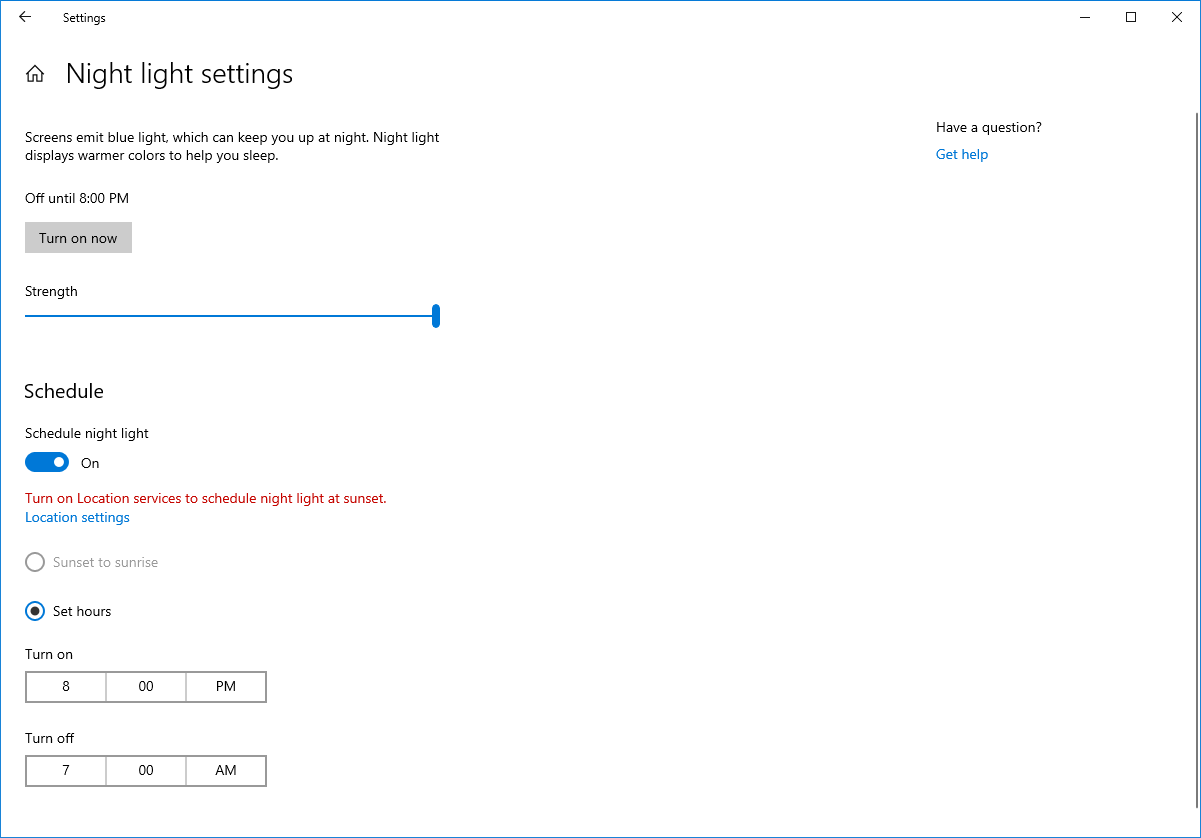
Task: Open the Turn off hour selector showing 7
Action: click(65, 770)
